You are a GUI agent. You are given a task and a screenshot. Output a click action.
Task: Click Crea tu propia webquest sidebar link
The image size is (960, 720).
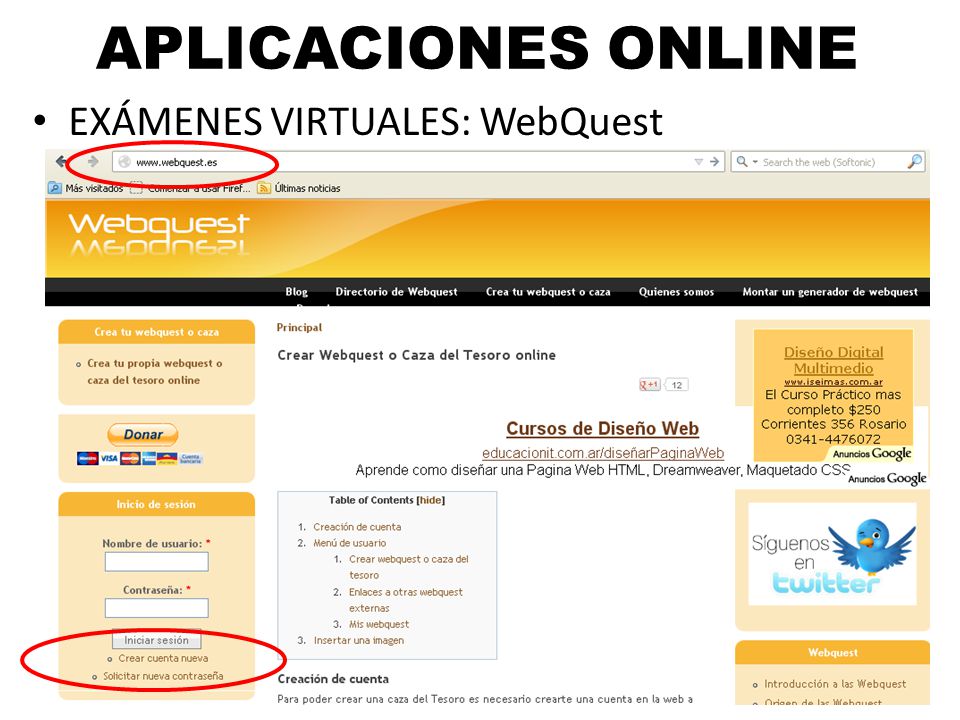tap(154, 372)
